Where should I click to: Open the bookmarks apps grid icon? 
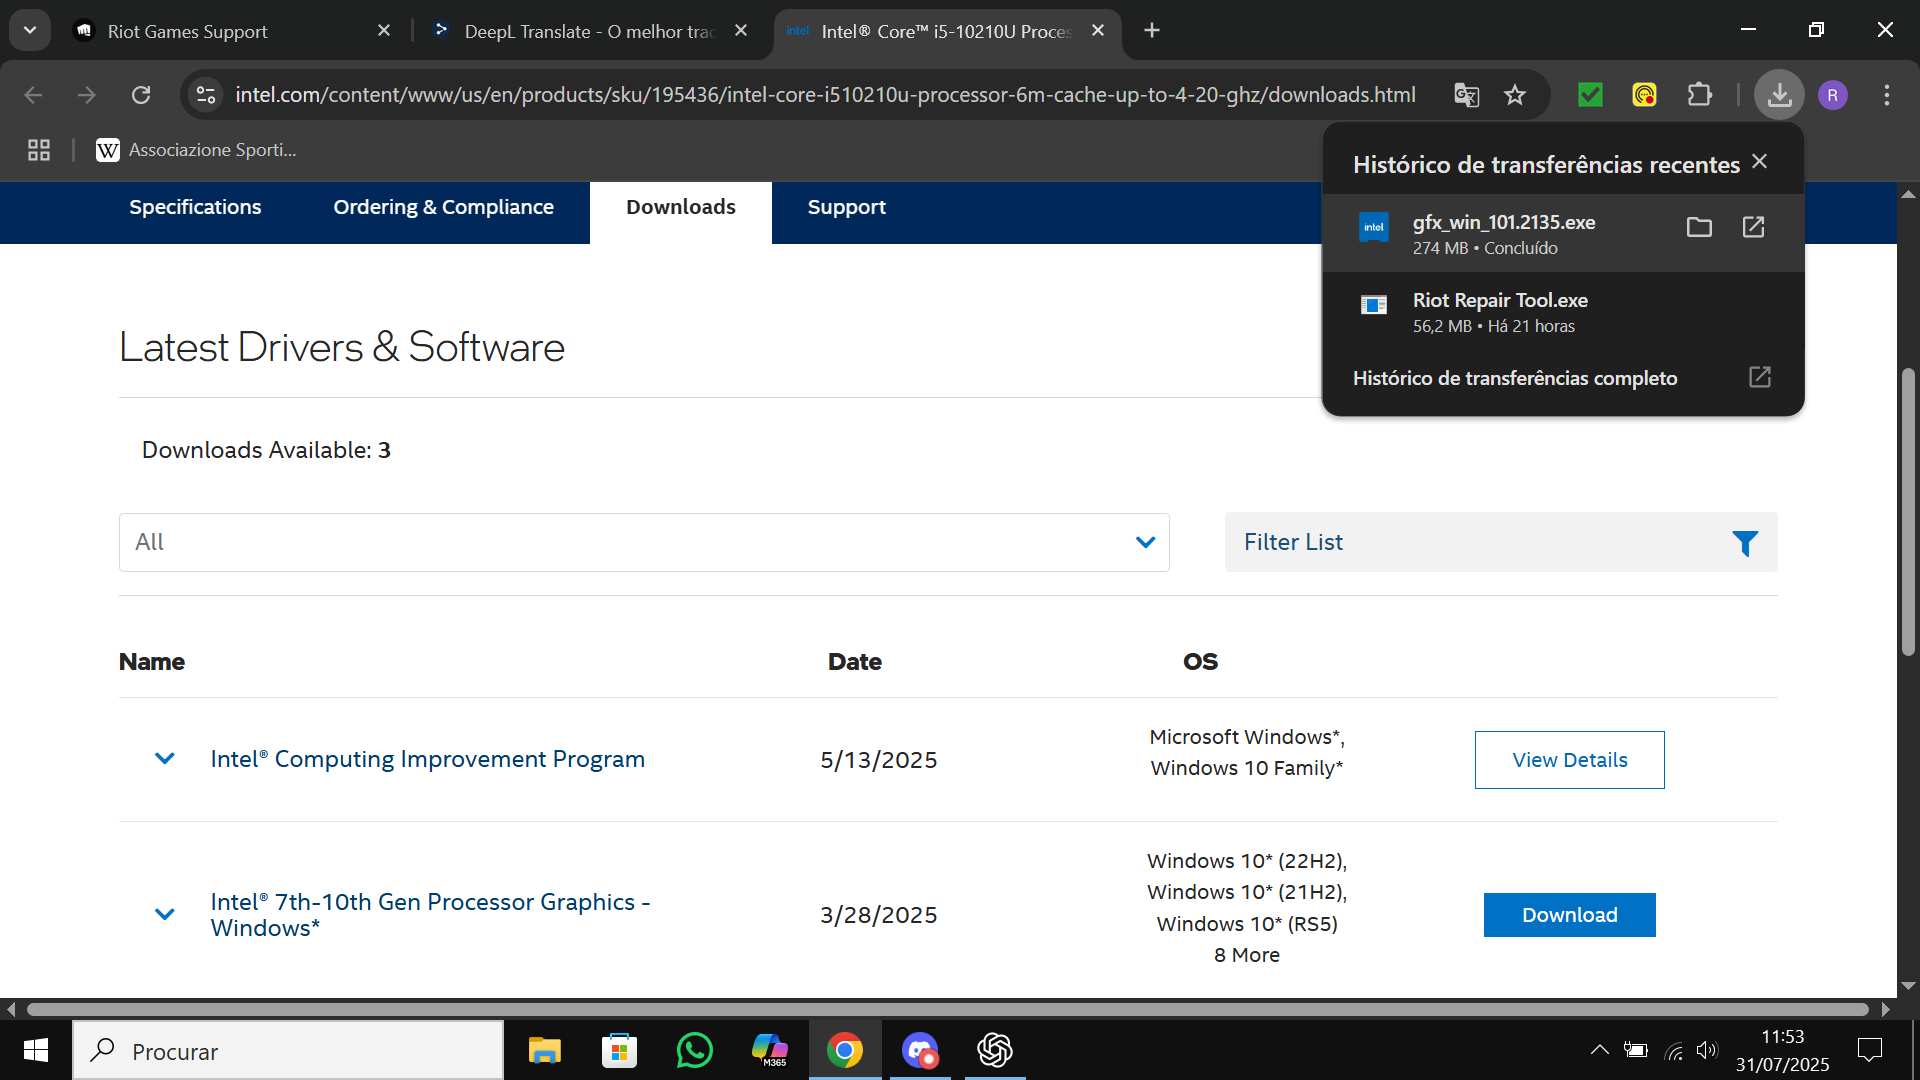(39, 150)
